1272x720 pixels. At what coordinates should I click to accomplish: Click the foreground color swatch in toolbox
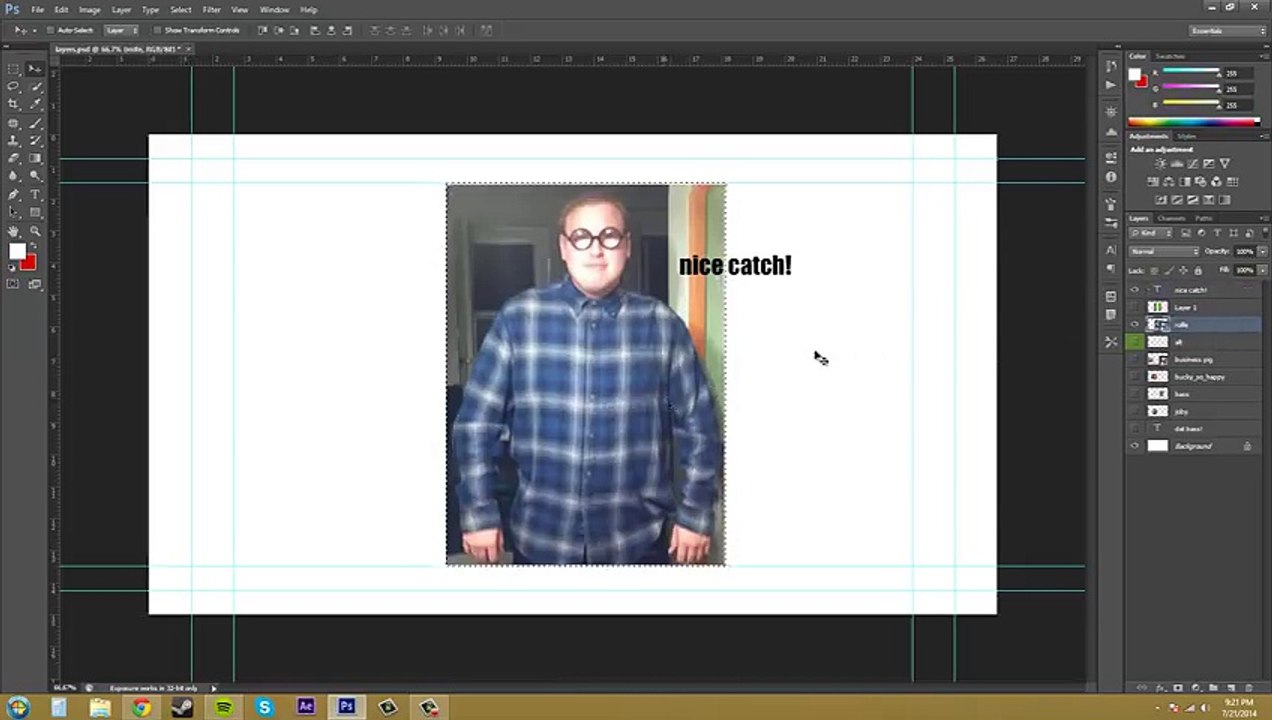click(x=17, y=252)
